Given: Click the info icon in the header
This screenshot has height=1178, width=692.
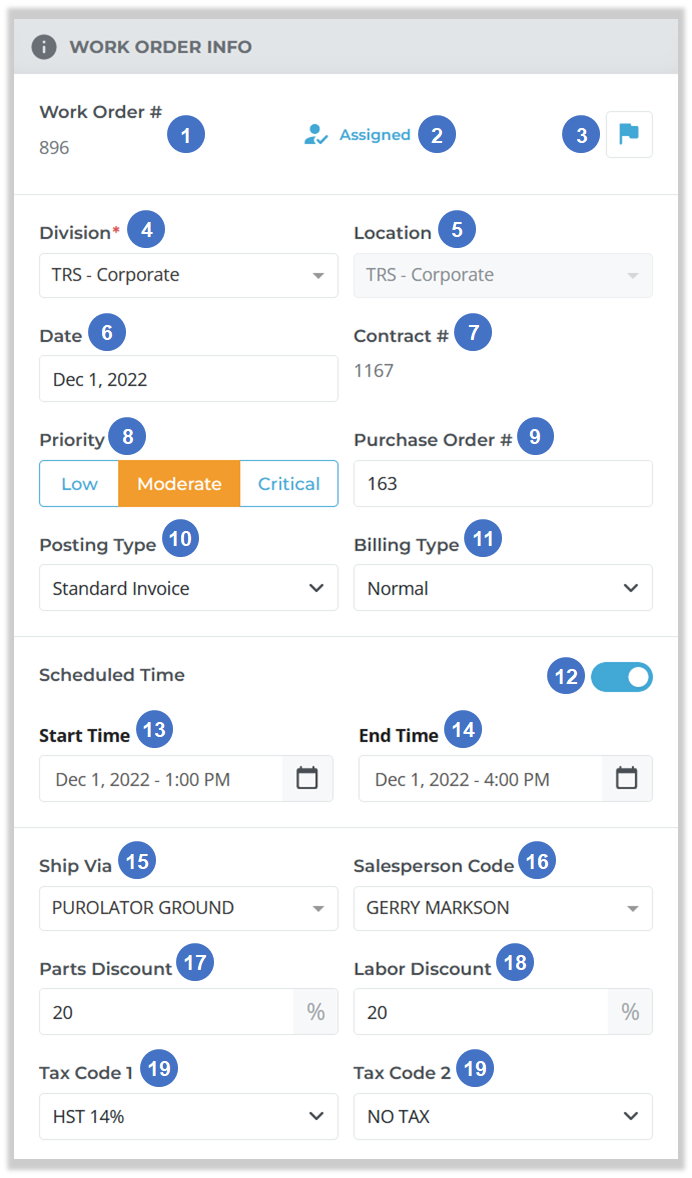Looking at the screenshot, I should pos(44,47).
